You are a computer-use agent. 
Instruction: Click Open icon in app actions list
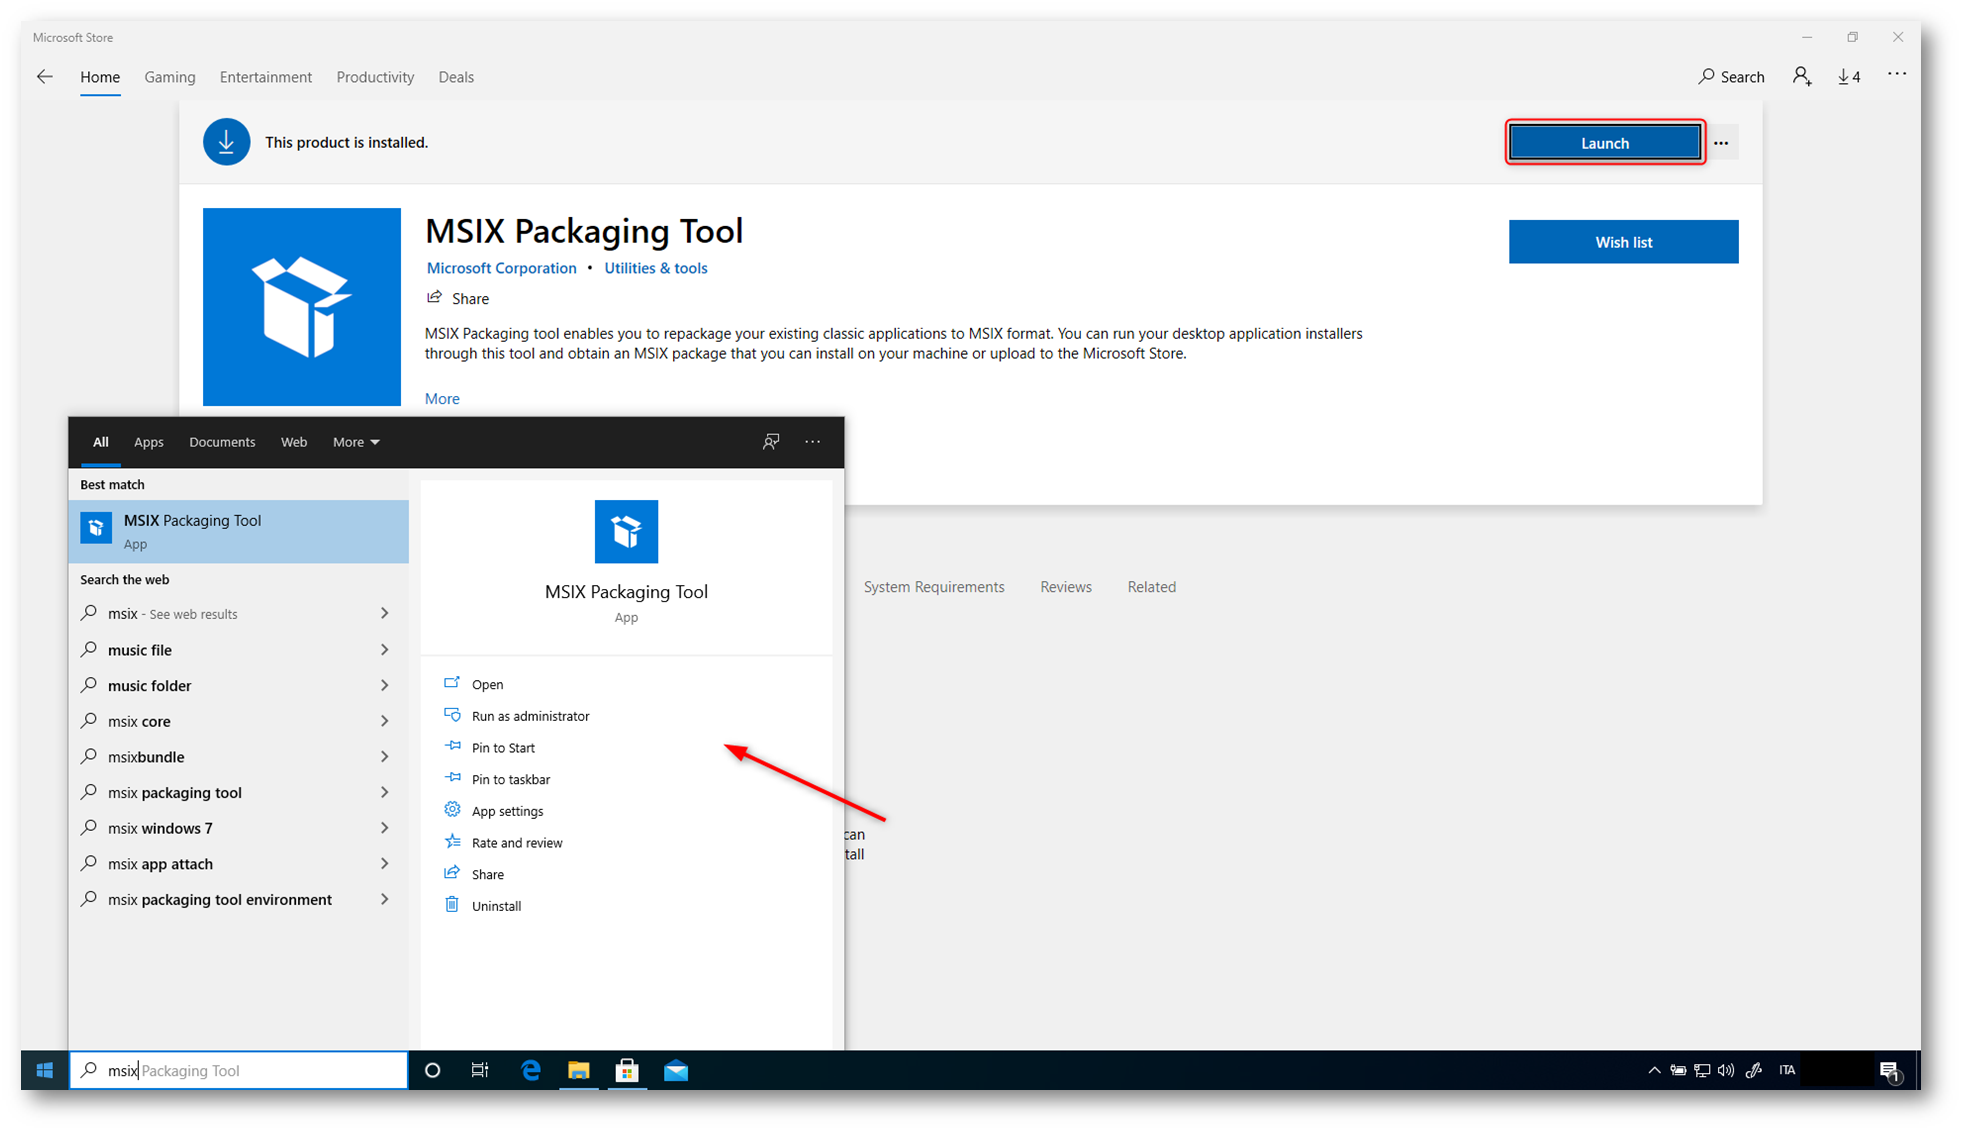(x=452, y=683)
